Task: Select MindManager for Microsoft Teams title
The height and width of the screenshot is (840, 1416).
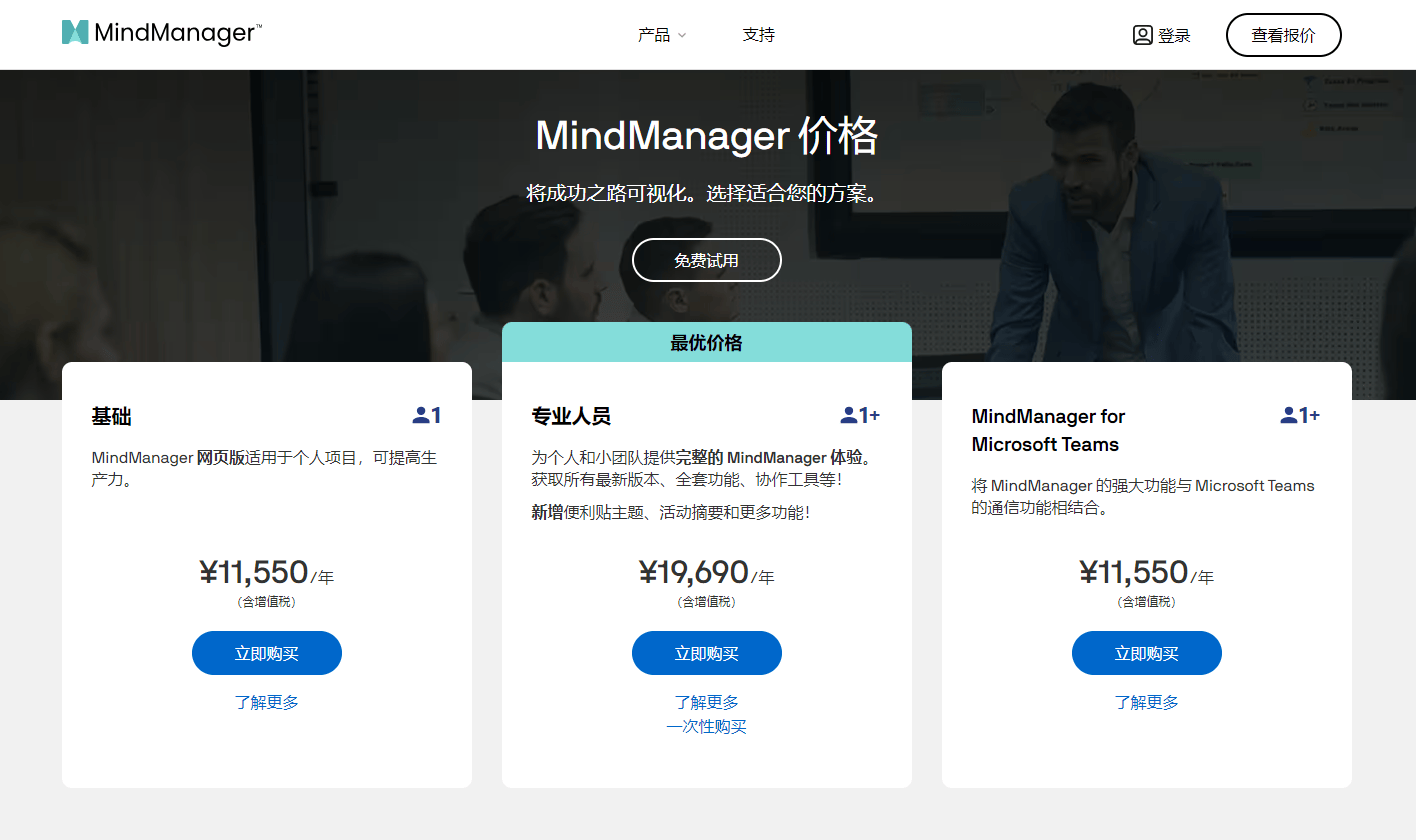Action: 1048,430
